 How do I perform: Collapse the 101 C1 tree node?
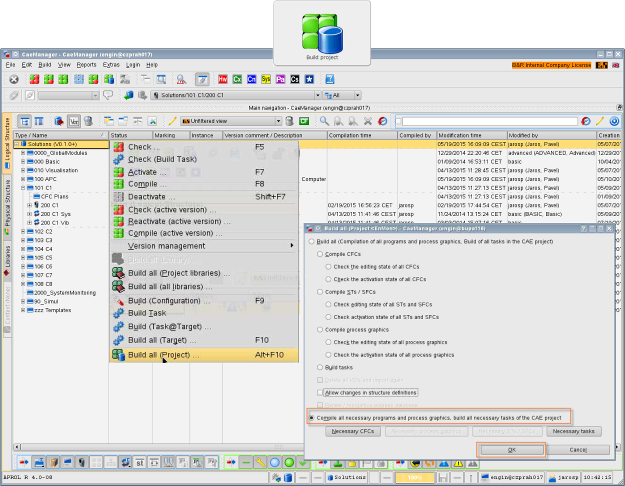point(23,188)
